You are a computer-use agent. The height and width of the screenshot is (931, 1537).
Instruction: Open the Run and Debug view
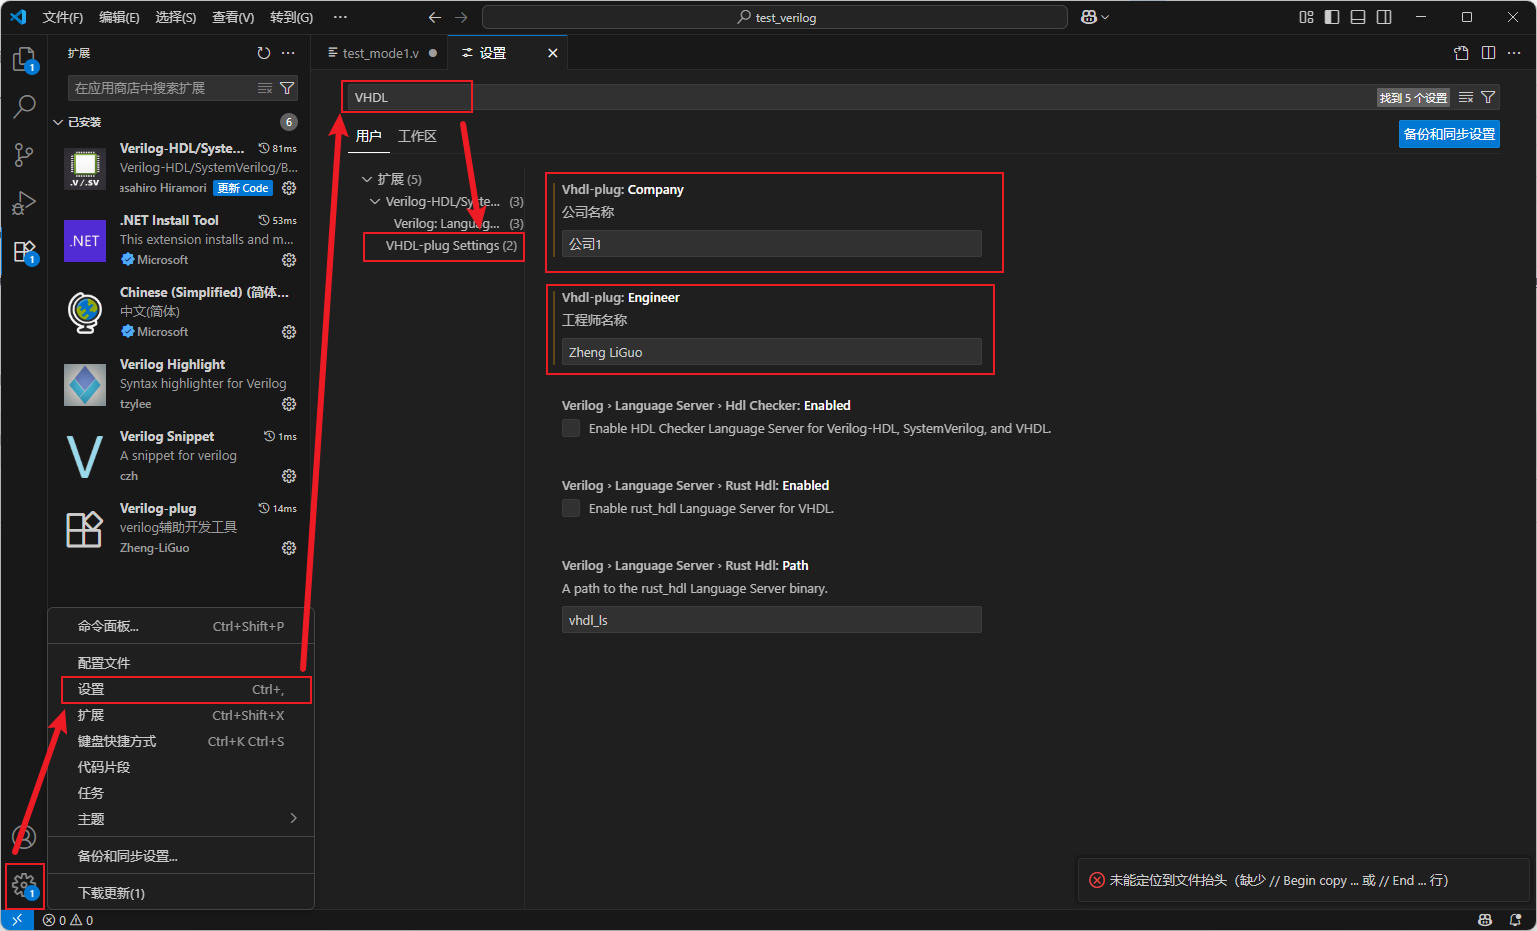(24, 202)
